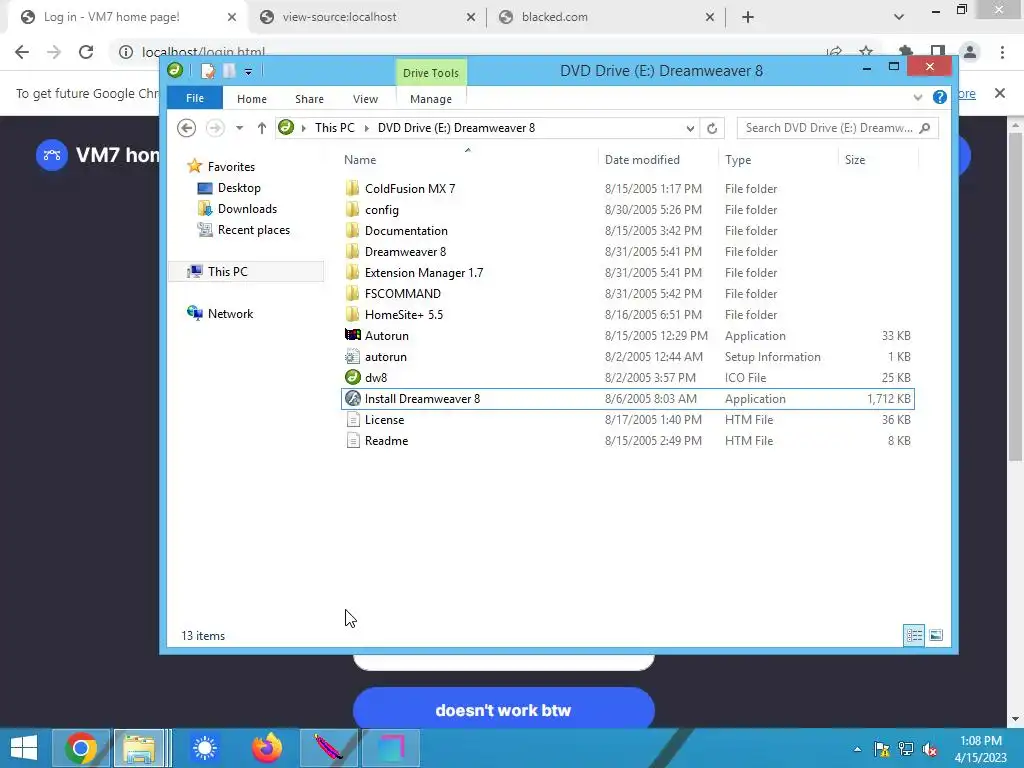Viewport: 1024px width, 768px height.
Task: Open Chrome three-dot menu
Action: click(1002, 52)
